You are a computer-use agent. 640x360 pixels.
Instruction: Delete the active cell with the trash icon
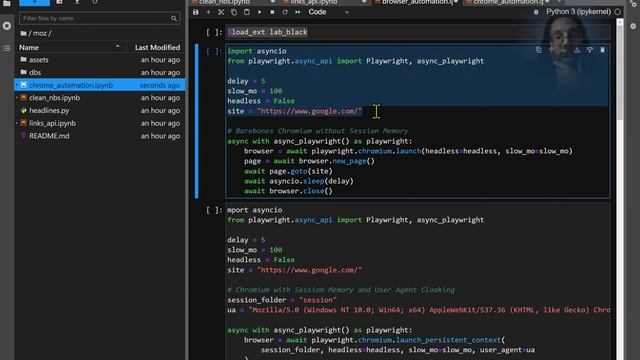pos(602,50)
